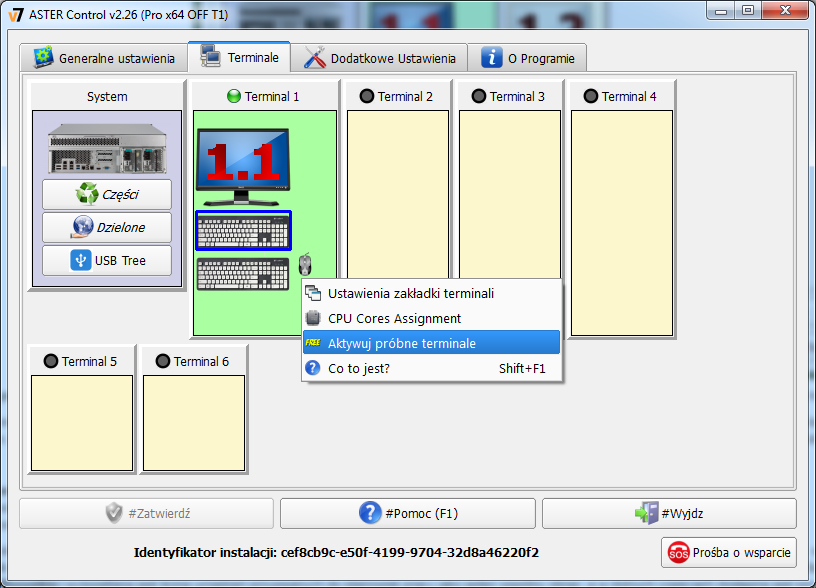The height and width of the screenshot is (588, 816).
Task: Select the blue-highlighted keyboard in Terminal 1
Action: pos(243,231)
